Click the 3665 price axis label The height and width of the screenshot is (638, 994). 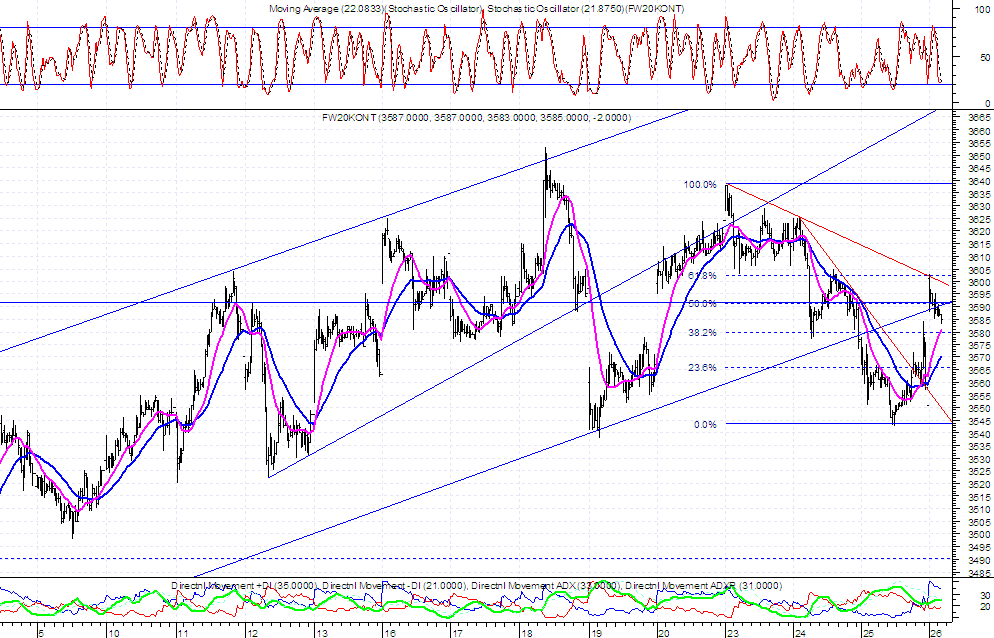980,119
